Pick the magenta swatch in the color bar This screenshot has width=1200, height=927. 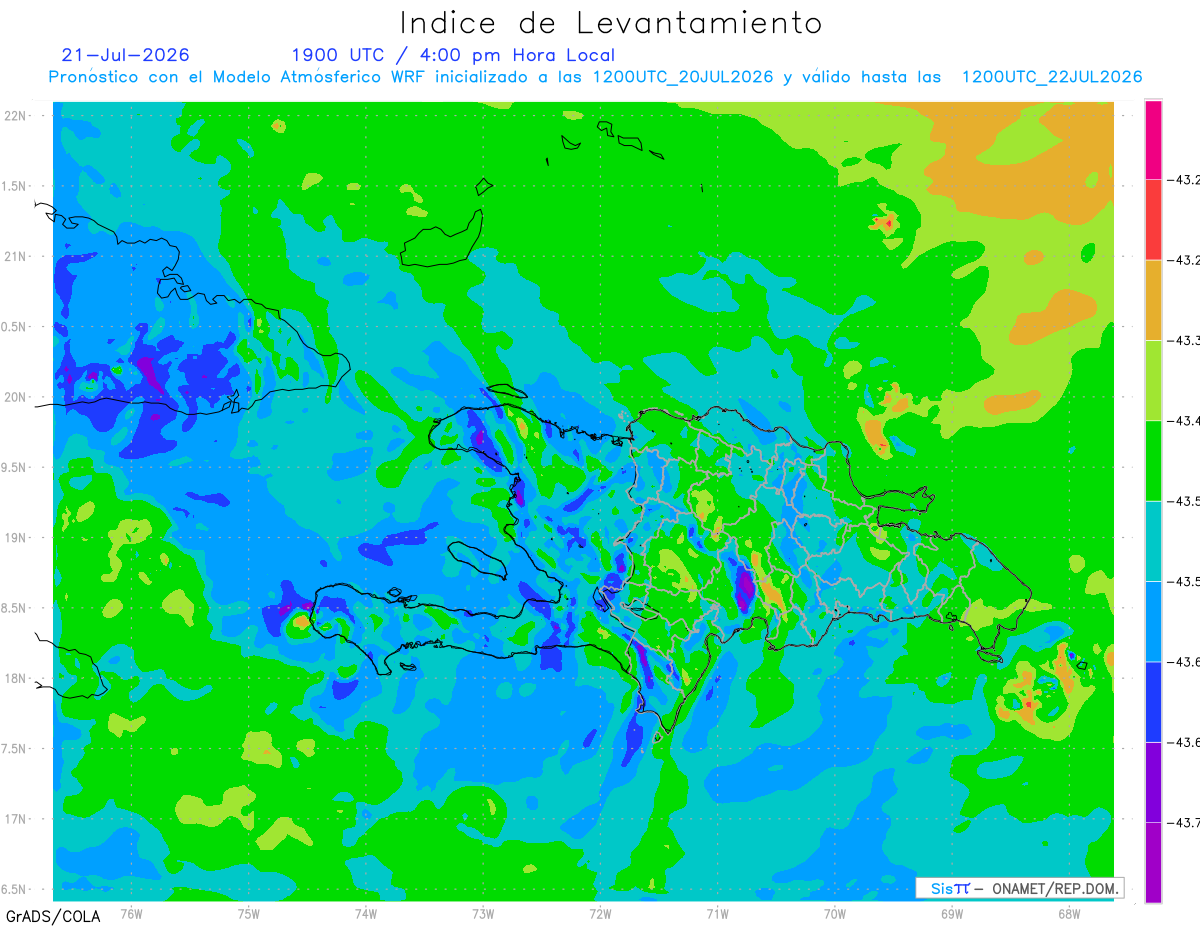[1153, 140]
